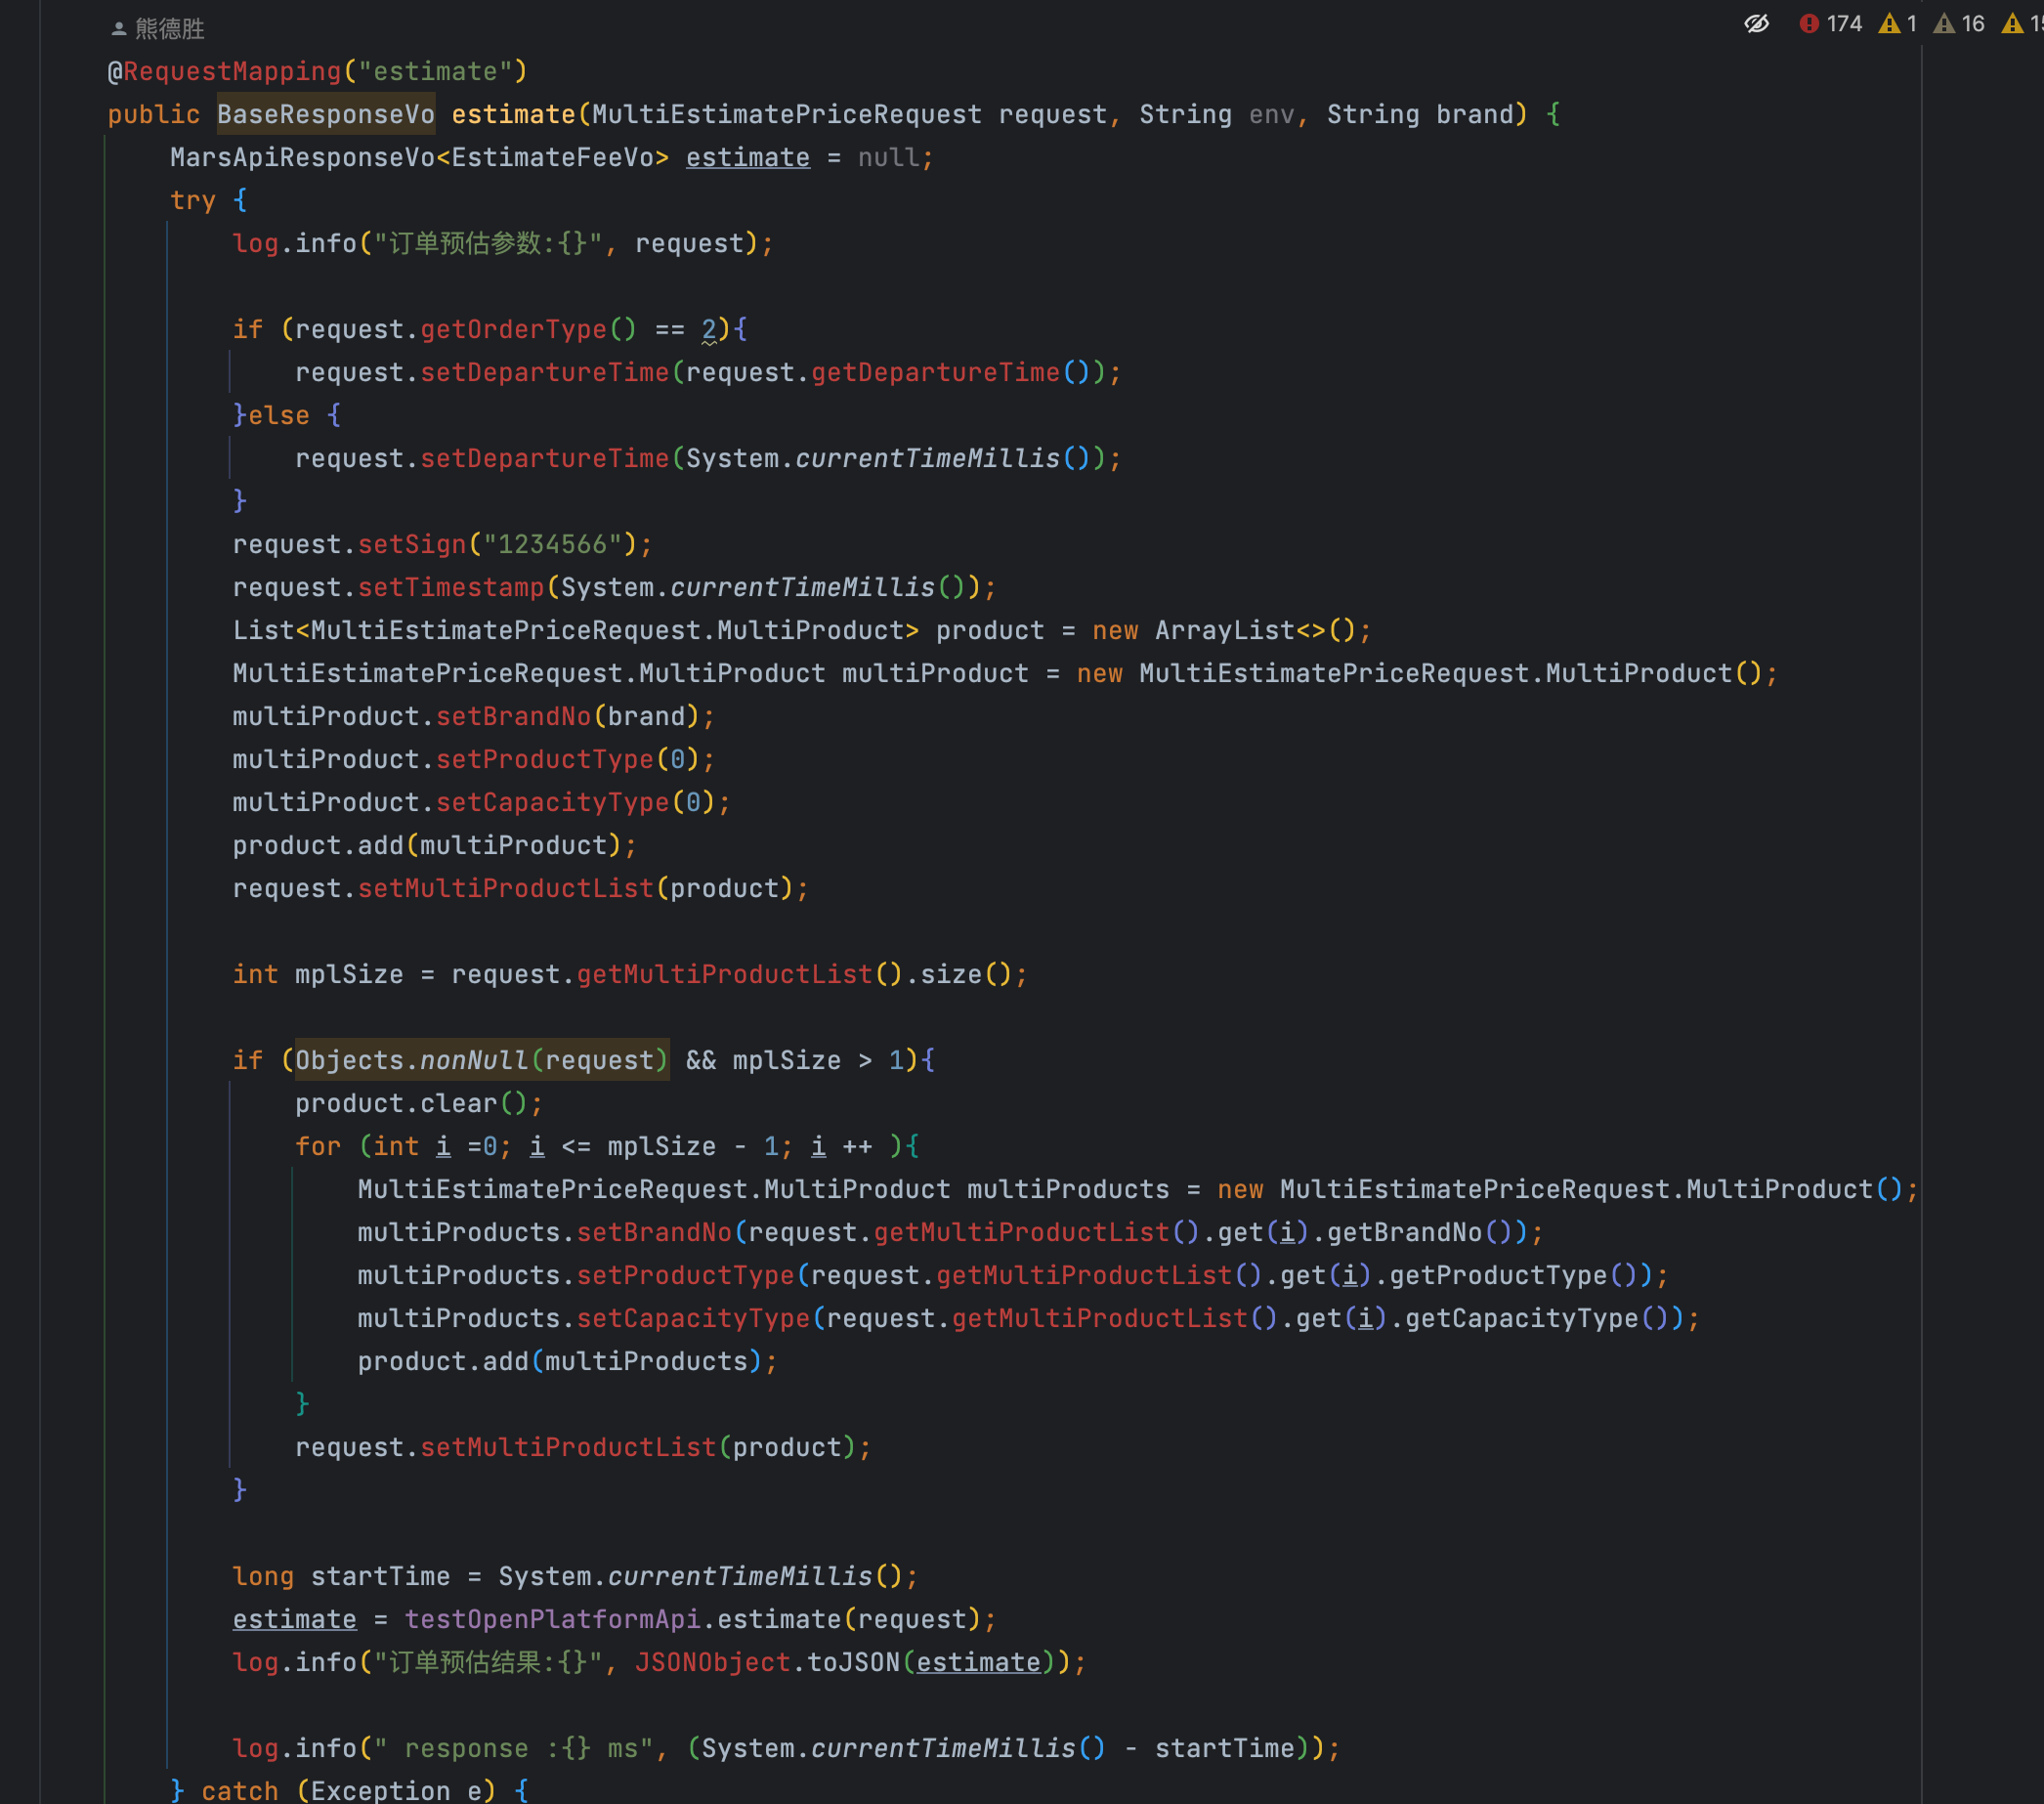Click the grayed-out env parameter
Image resolution: width=2044 pixels, height=1804 pixels.
point(1271,114)
